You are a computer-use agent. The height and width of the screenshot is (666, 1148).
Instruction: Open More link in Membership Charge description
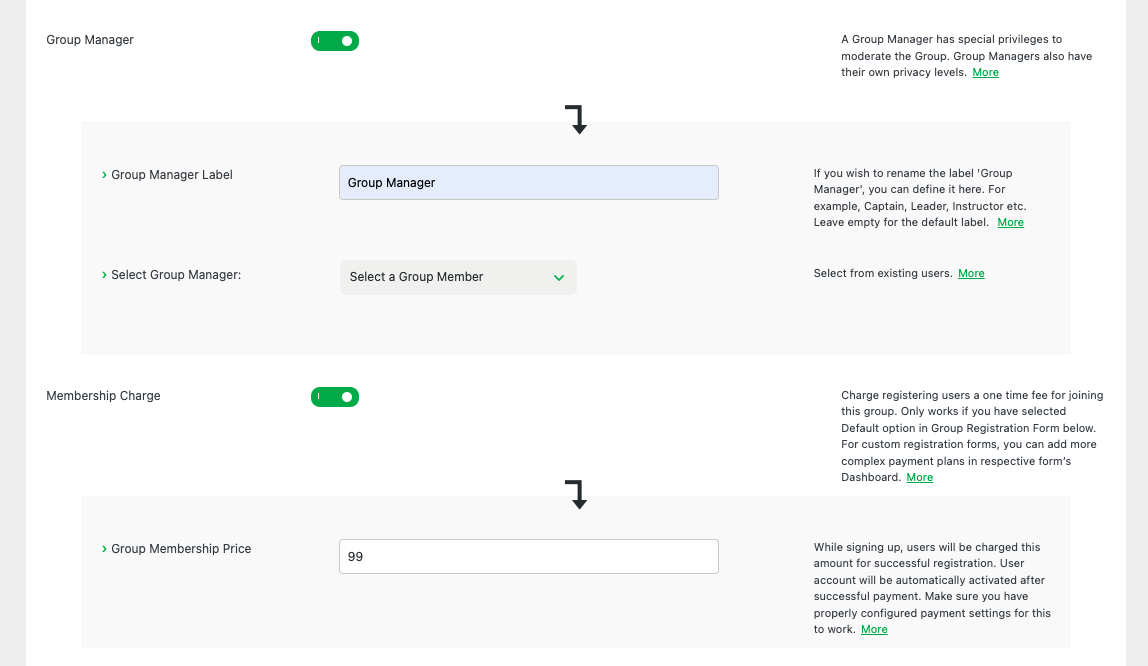coord(919,477)
